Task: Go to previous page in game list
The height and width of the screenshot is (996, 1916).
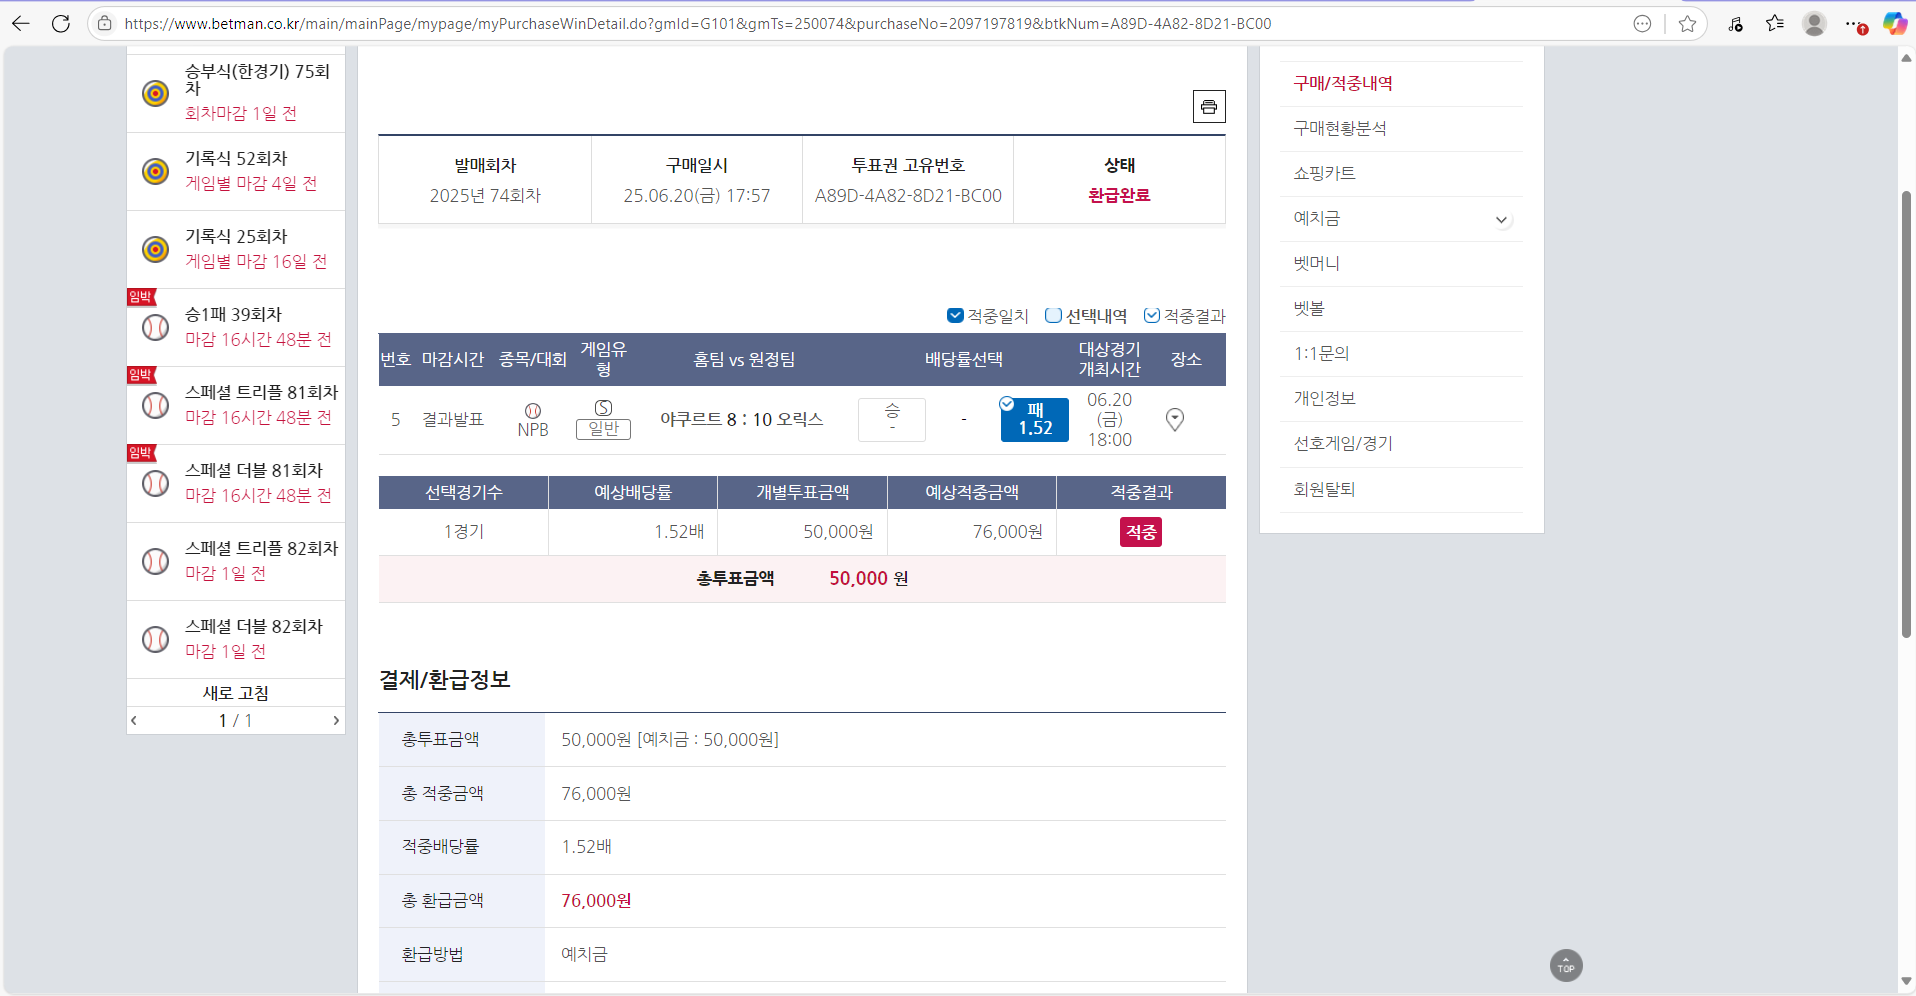Action: tap(134, 721)
